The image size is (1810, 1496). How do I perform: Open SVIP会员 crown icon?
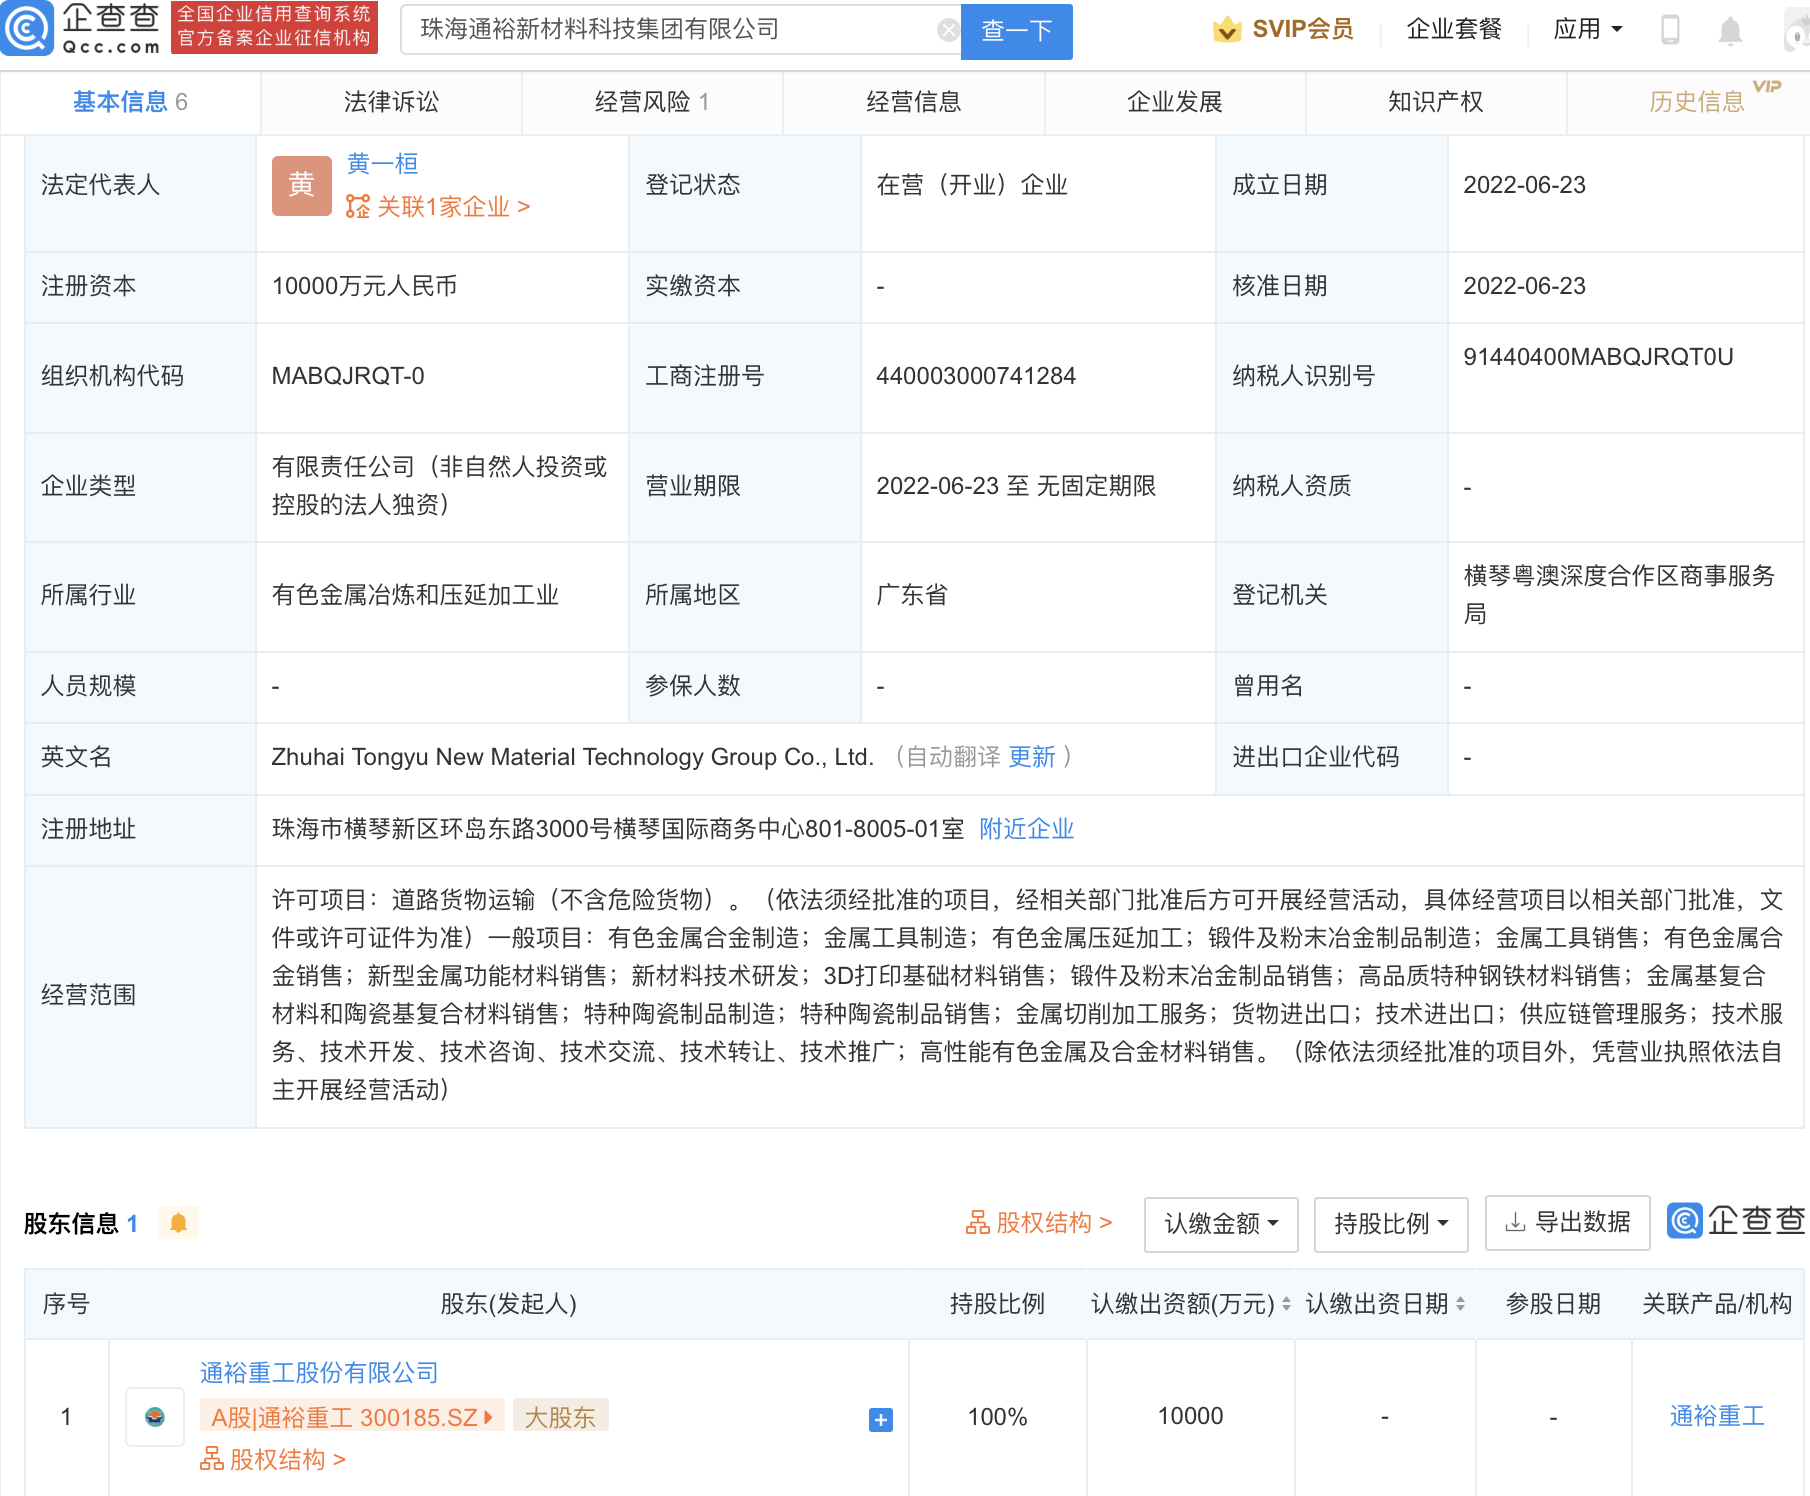pos(1227,30)
